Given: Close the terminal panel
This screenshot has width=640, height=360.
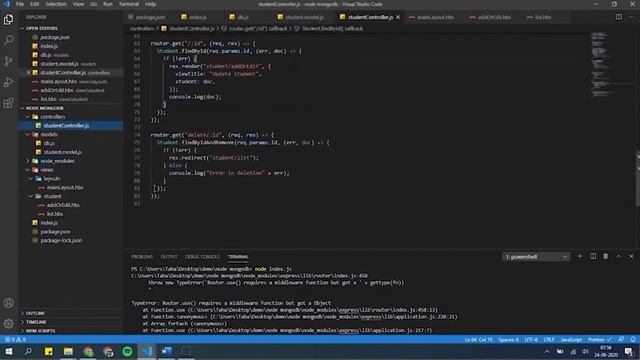Looking at the screenshot, I should coord(631,256).
